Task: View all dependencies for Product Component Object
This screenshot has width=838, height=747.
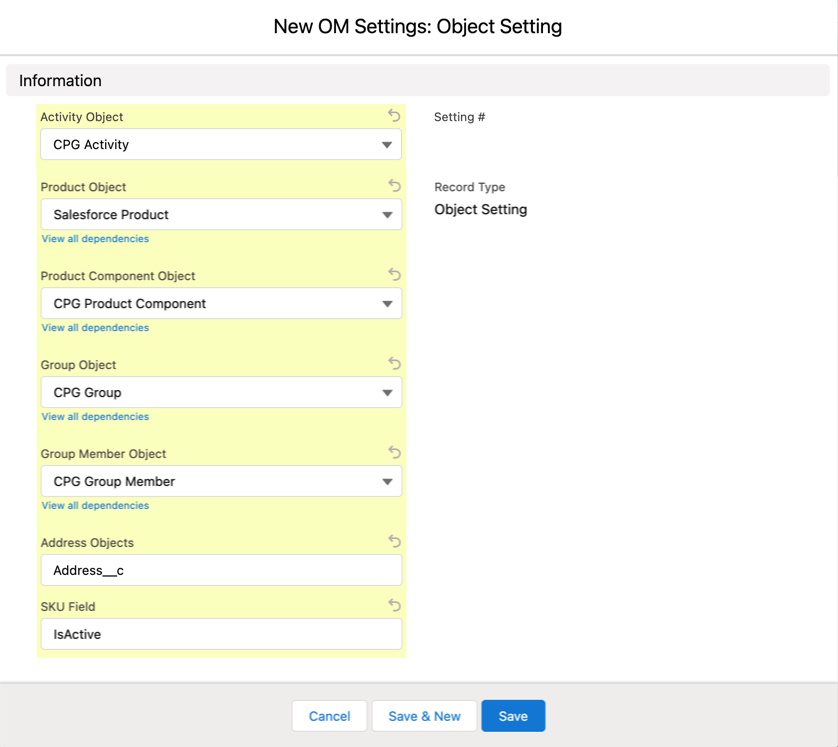Action: point(95,328)
